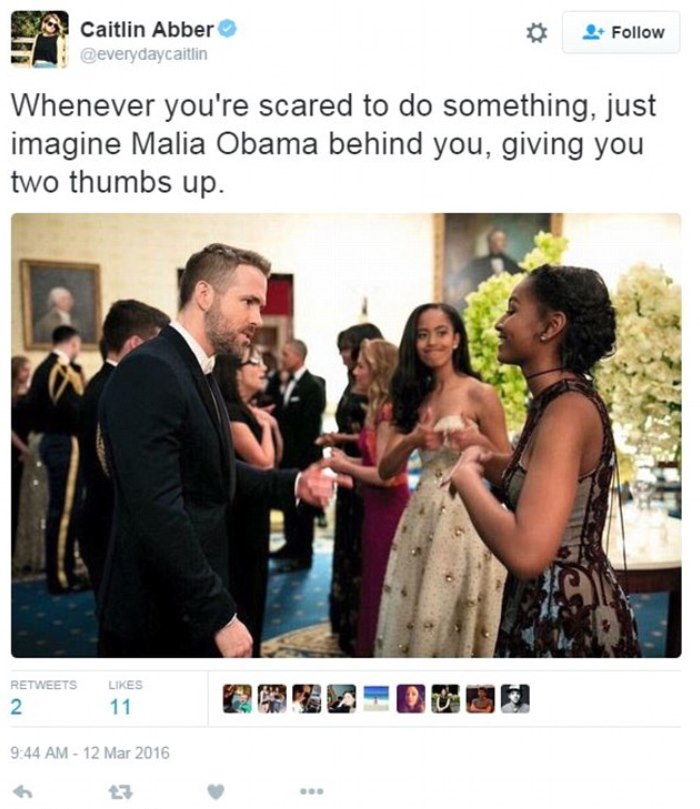700x809 pixels.
Task: Open Caitlin Abber's profile picture
Action: (x=40, y=39)
